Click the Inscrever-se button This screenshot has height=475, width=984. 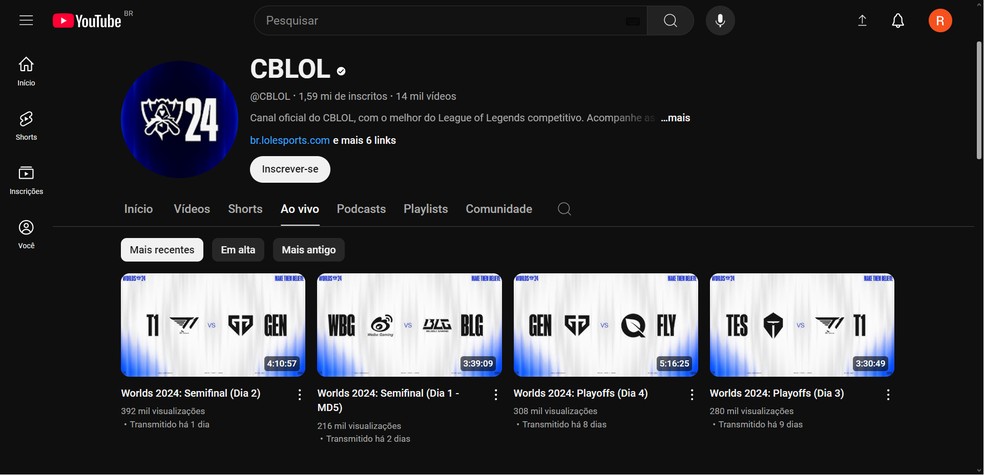point(290,169)
